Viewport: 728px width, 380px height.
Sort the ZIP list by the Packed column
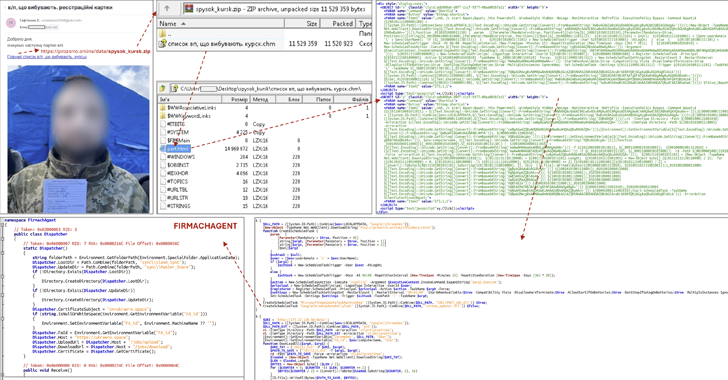338,23
